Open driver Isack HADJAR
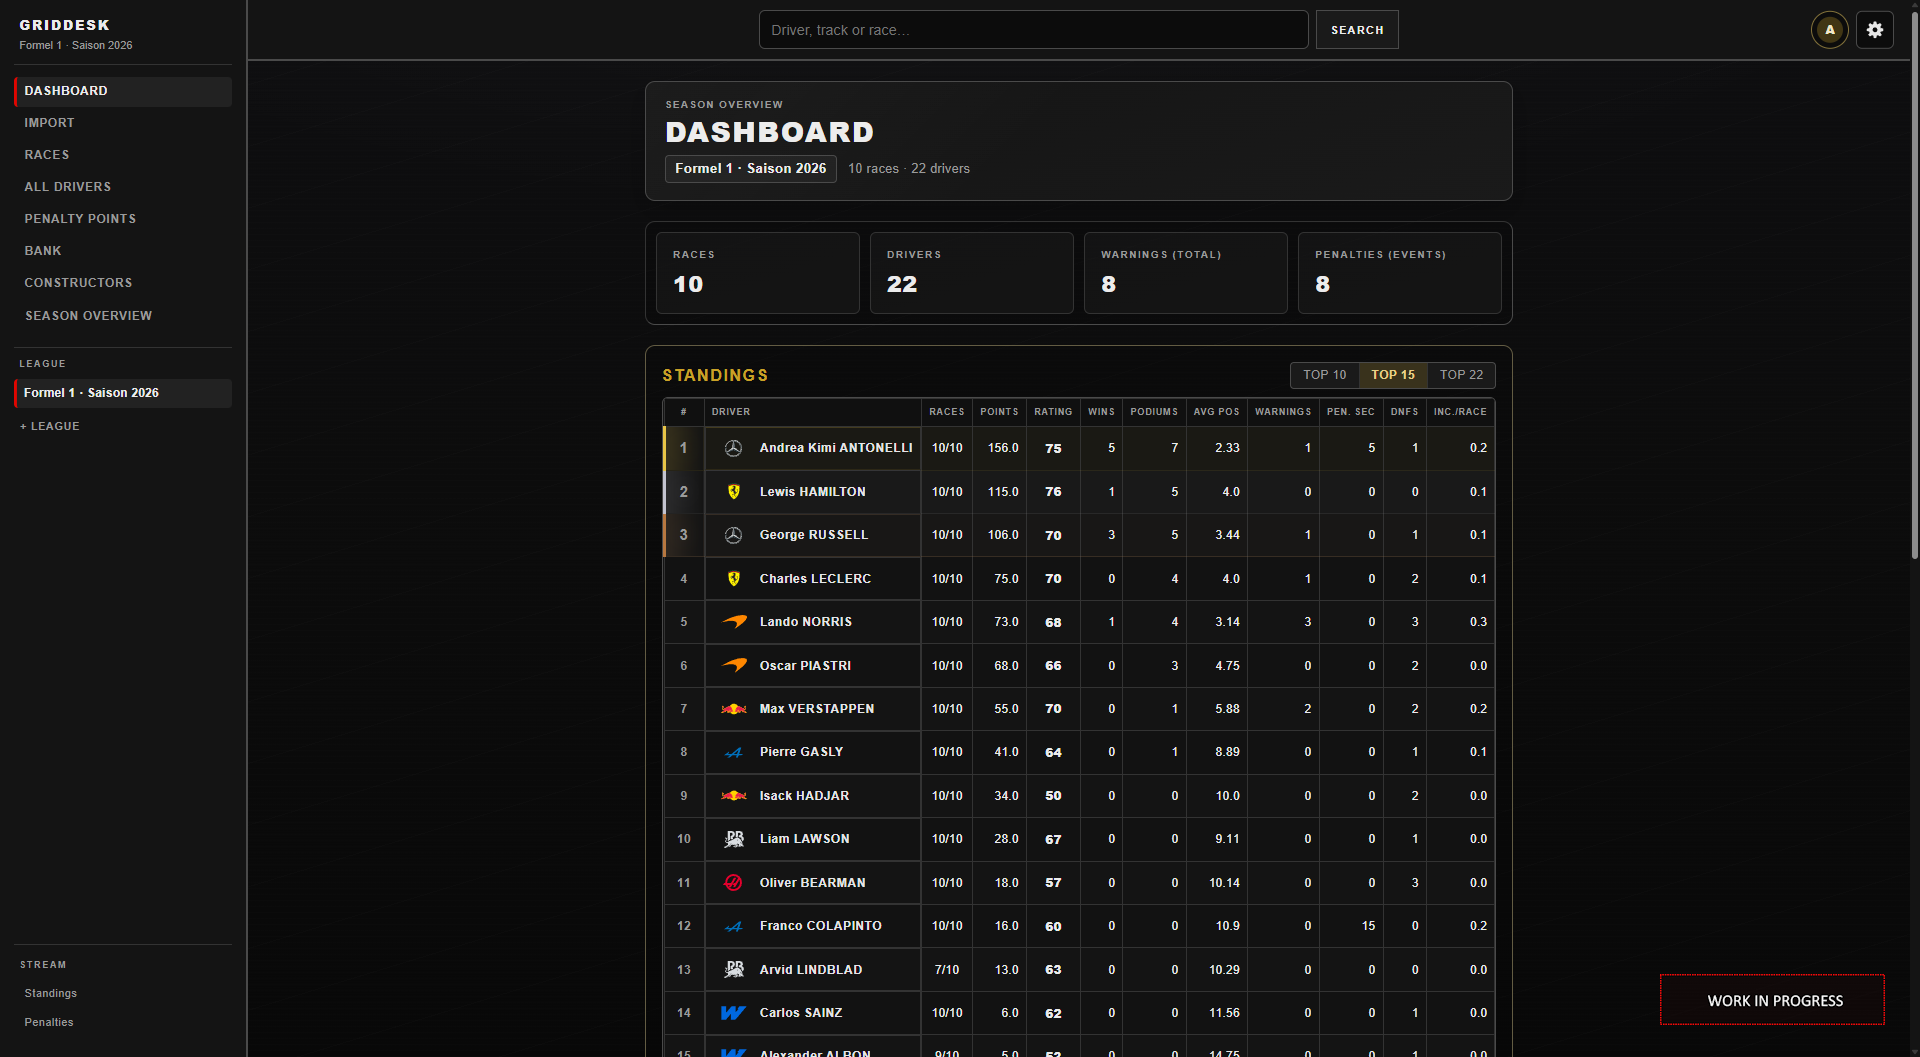Image resolution: width=1920 pixels, height=1057 pixels. tap(804, 796)
